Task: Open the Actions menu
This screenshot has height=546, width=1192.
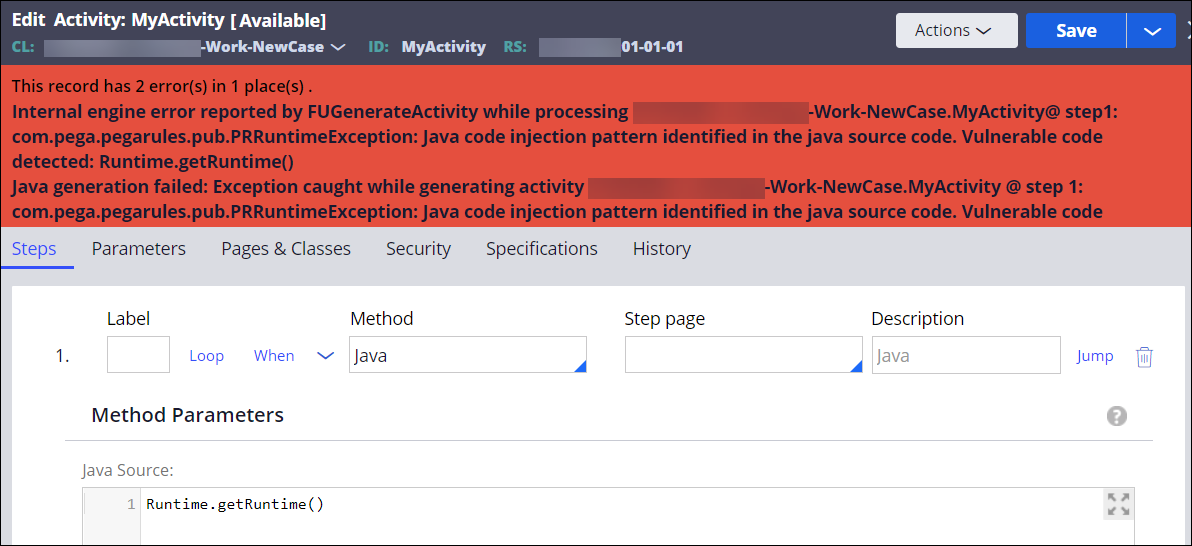Action: click(955, 31)
